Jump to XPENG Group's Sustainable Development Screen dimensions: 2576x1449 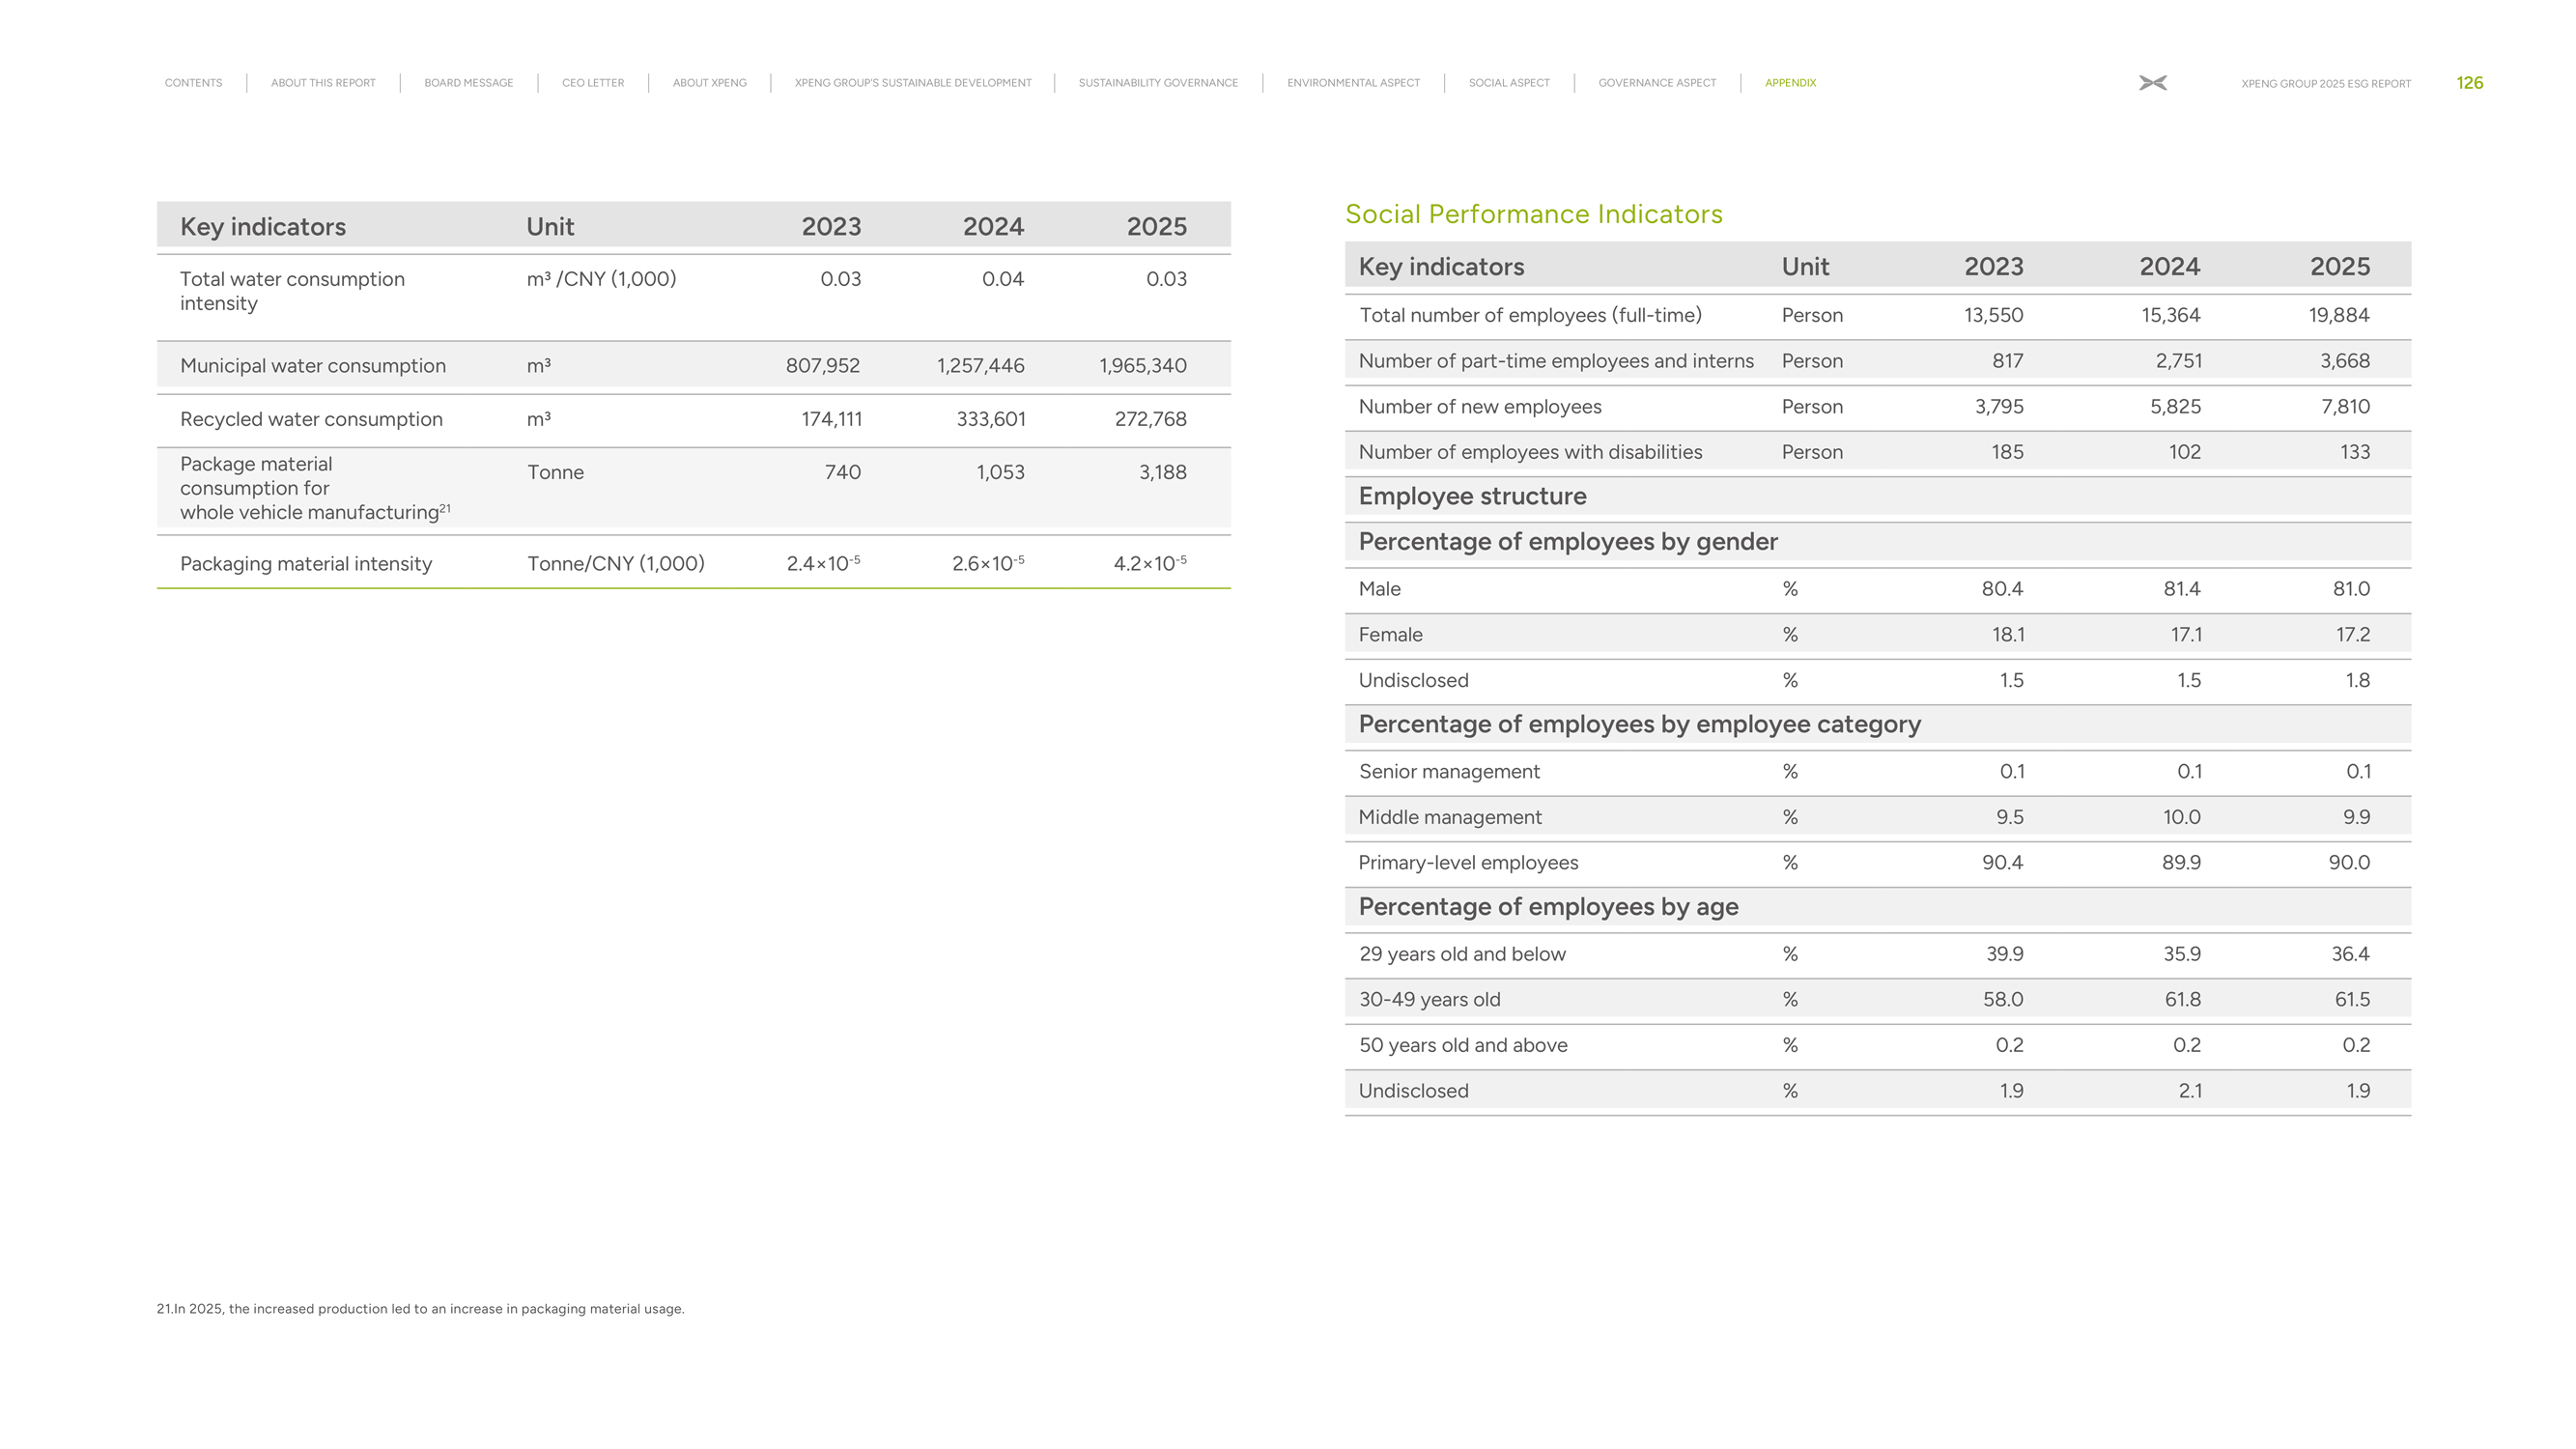click(x=913, y=83)
